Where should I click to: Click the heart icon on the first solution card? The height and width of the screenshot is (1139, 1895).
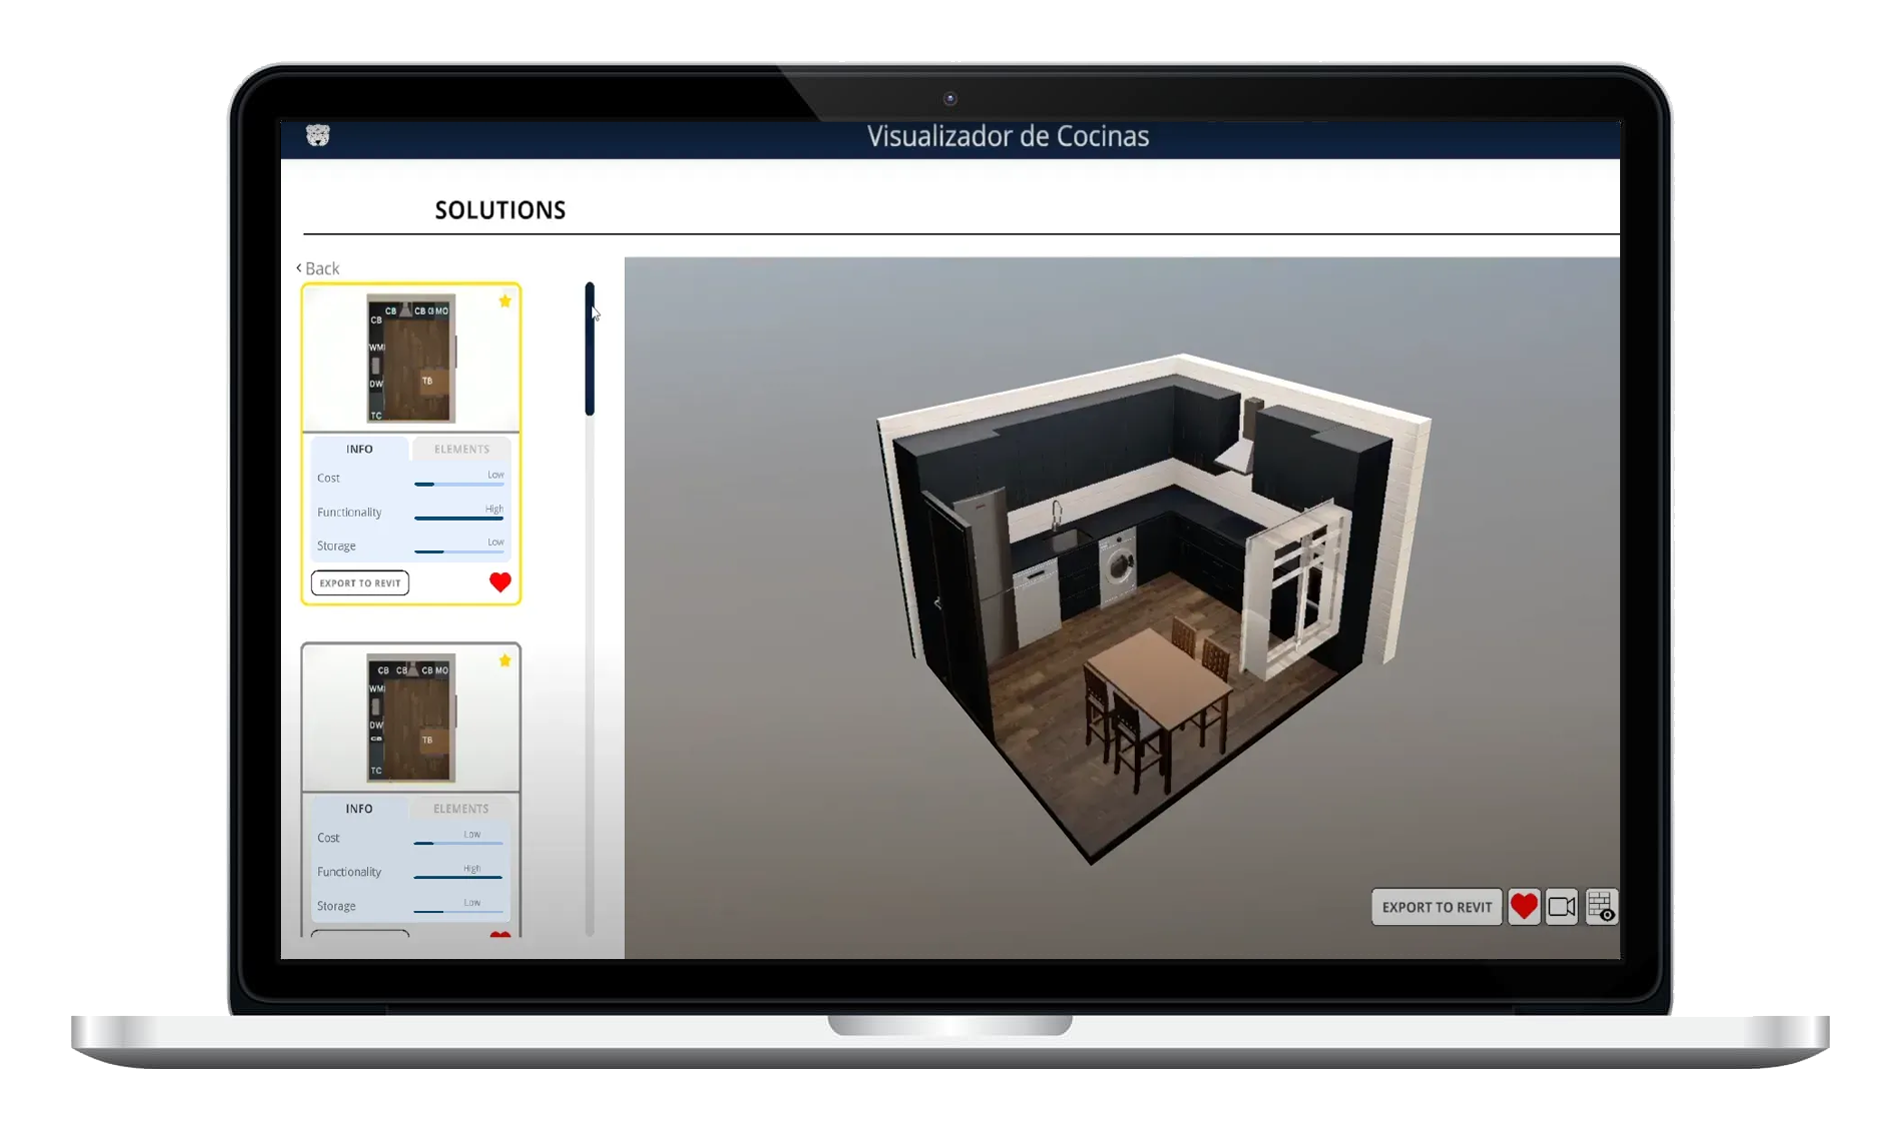point(499,580)
